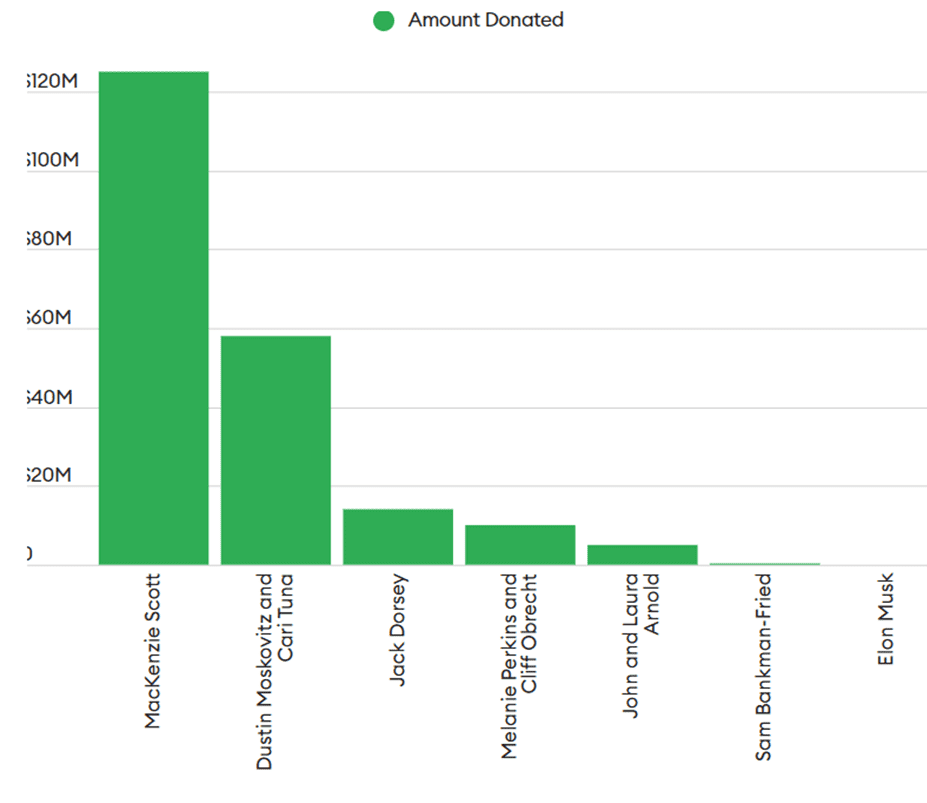Click the Jack Dorsey axis label
Image resolution: width=927 pixels, height=803 pixels.
tap(398, 630)
